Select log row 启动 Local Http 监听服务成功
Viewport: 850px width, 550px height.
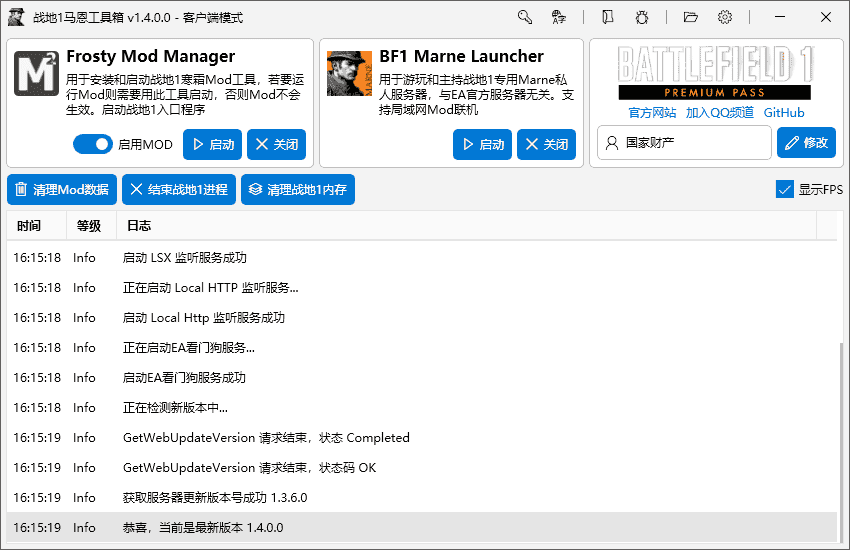(x=422, y=318)
